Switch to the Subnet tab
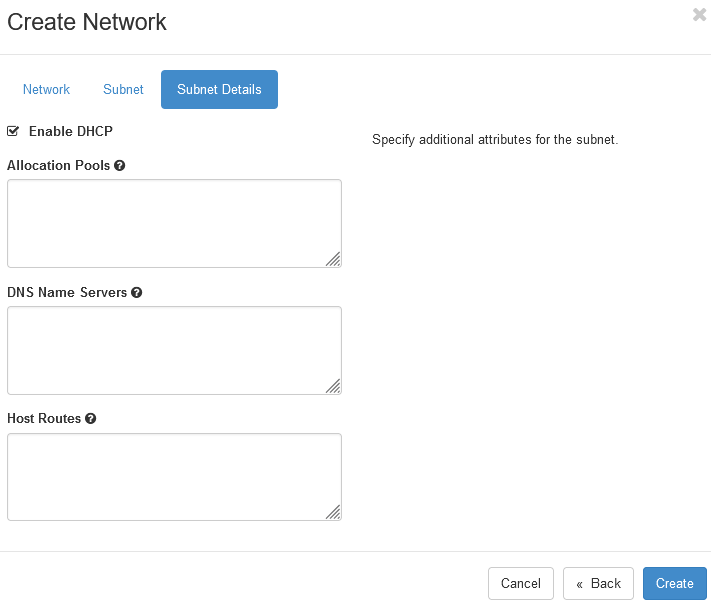This screenshot has width=711, height=608. point(123,89)
